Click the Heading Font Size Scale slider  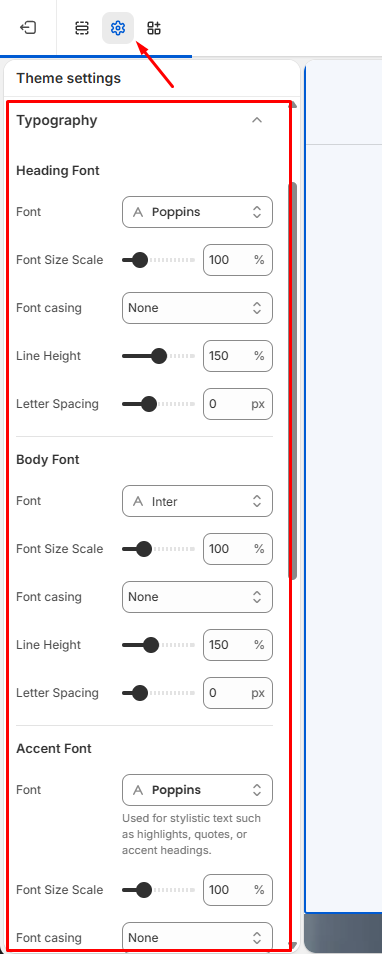[159, 260]
